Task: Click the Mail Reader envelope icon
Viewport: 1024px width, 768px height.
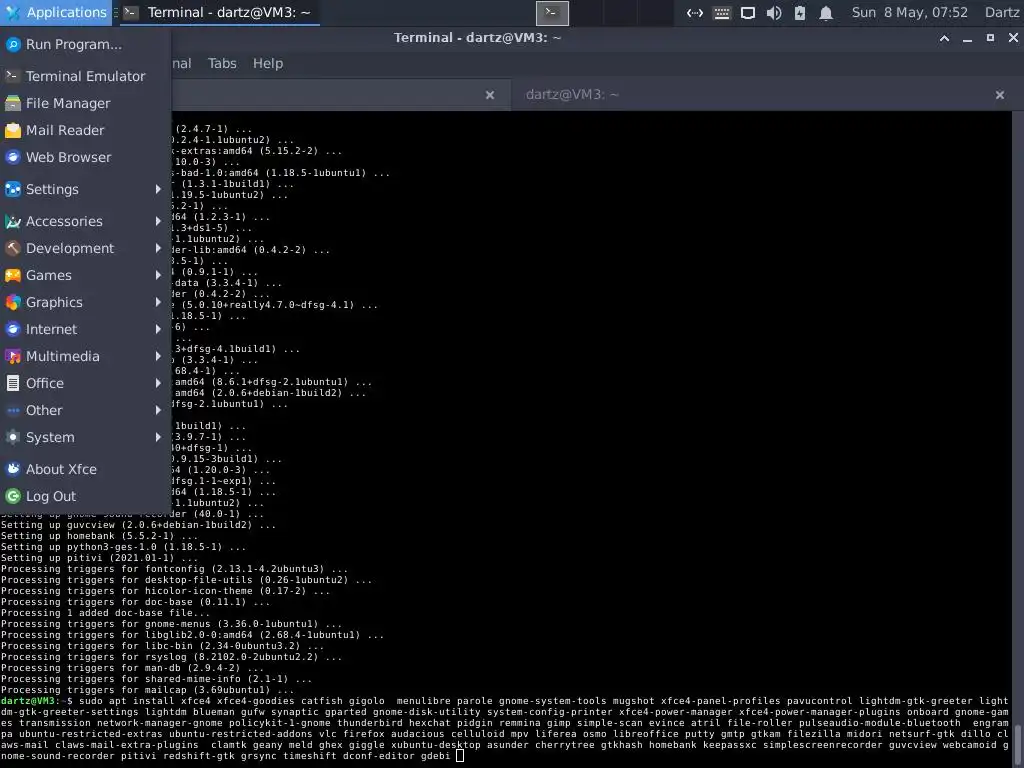Action: pos(12,130)
